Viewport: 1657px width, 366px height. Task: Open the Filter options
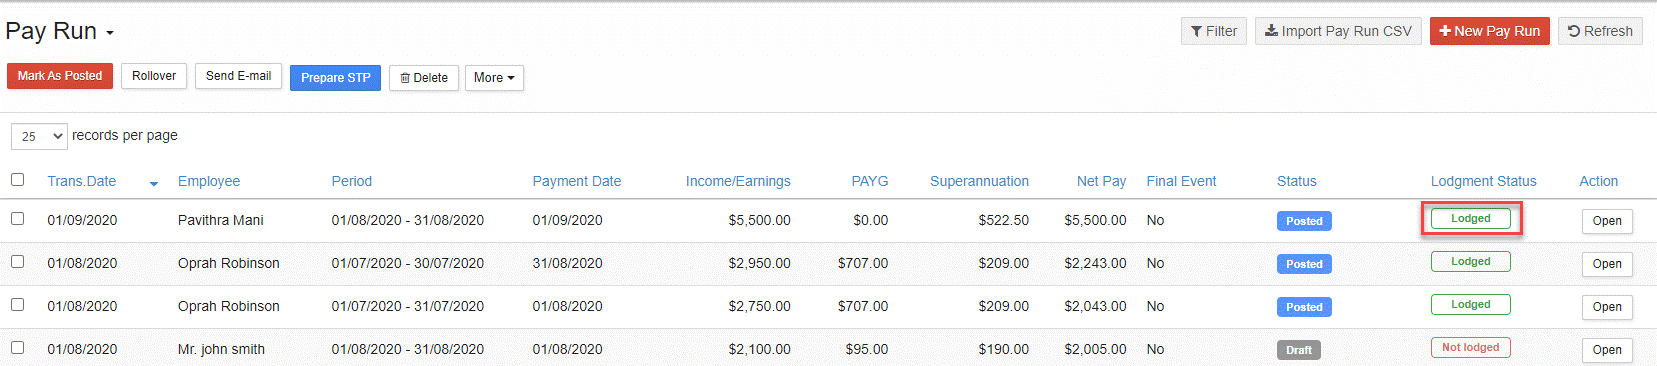(1214, 31)
